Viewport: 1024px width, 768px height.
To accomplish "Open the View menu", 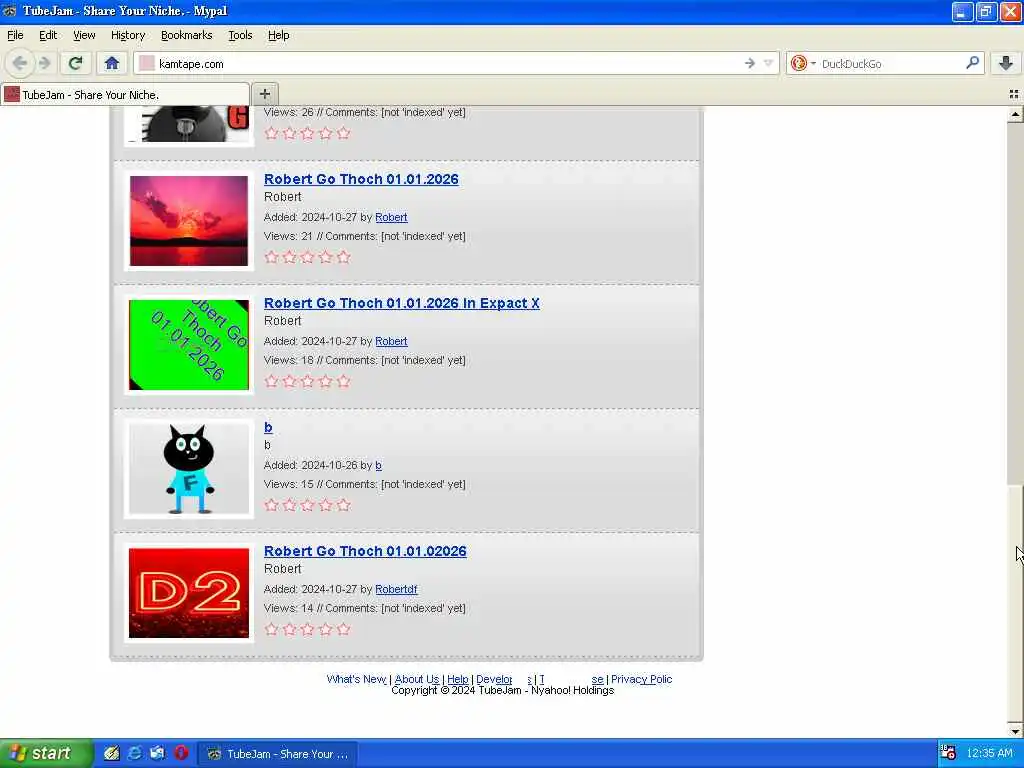I will (84, 35).
